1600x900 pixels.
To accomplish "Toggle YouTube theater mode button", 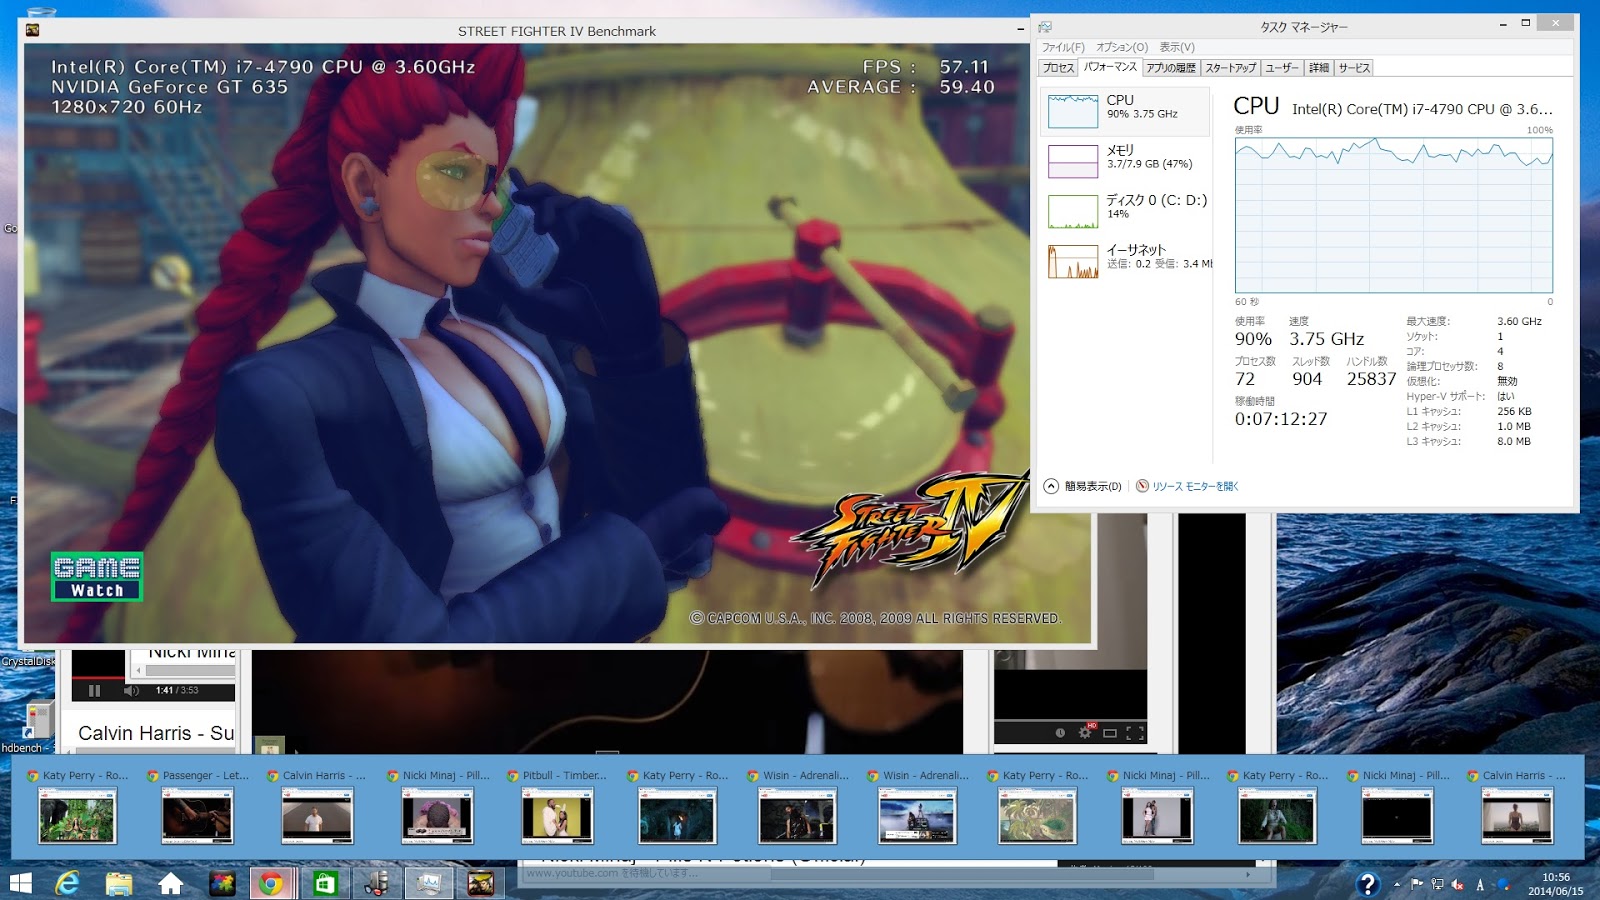I will (x=1109, y=733).
